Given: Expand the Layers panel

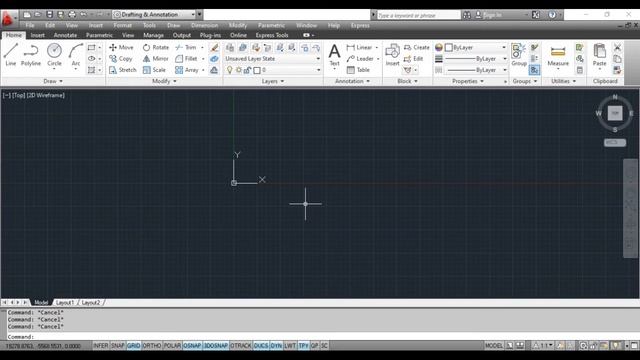Looking at the screenshot, I should coord(273,81).
